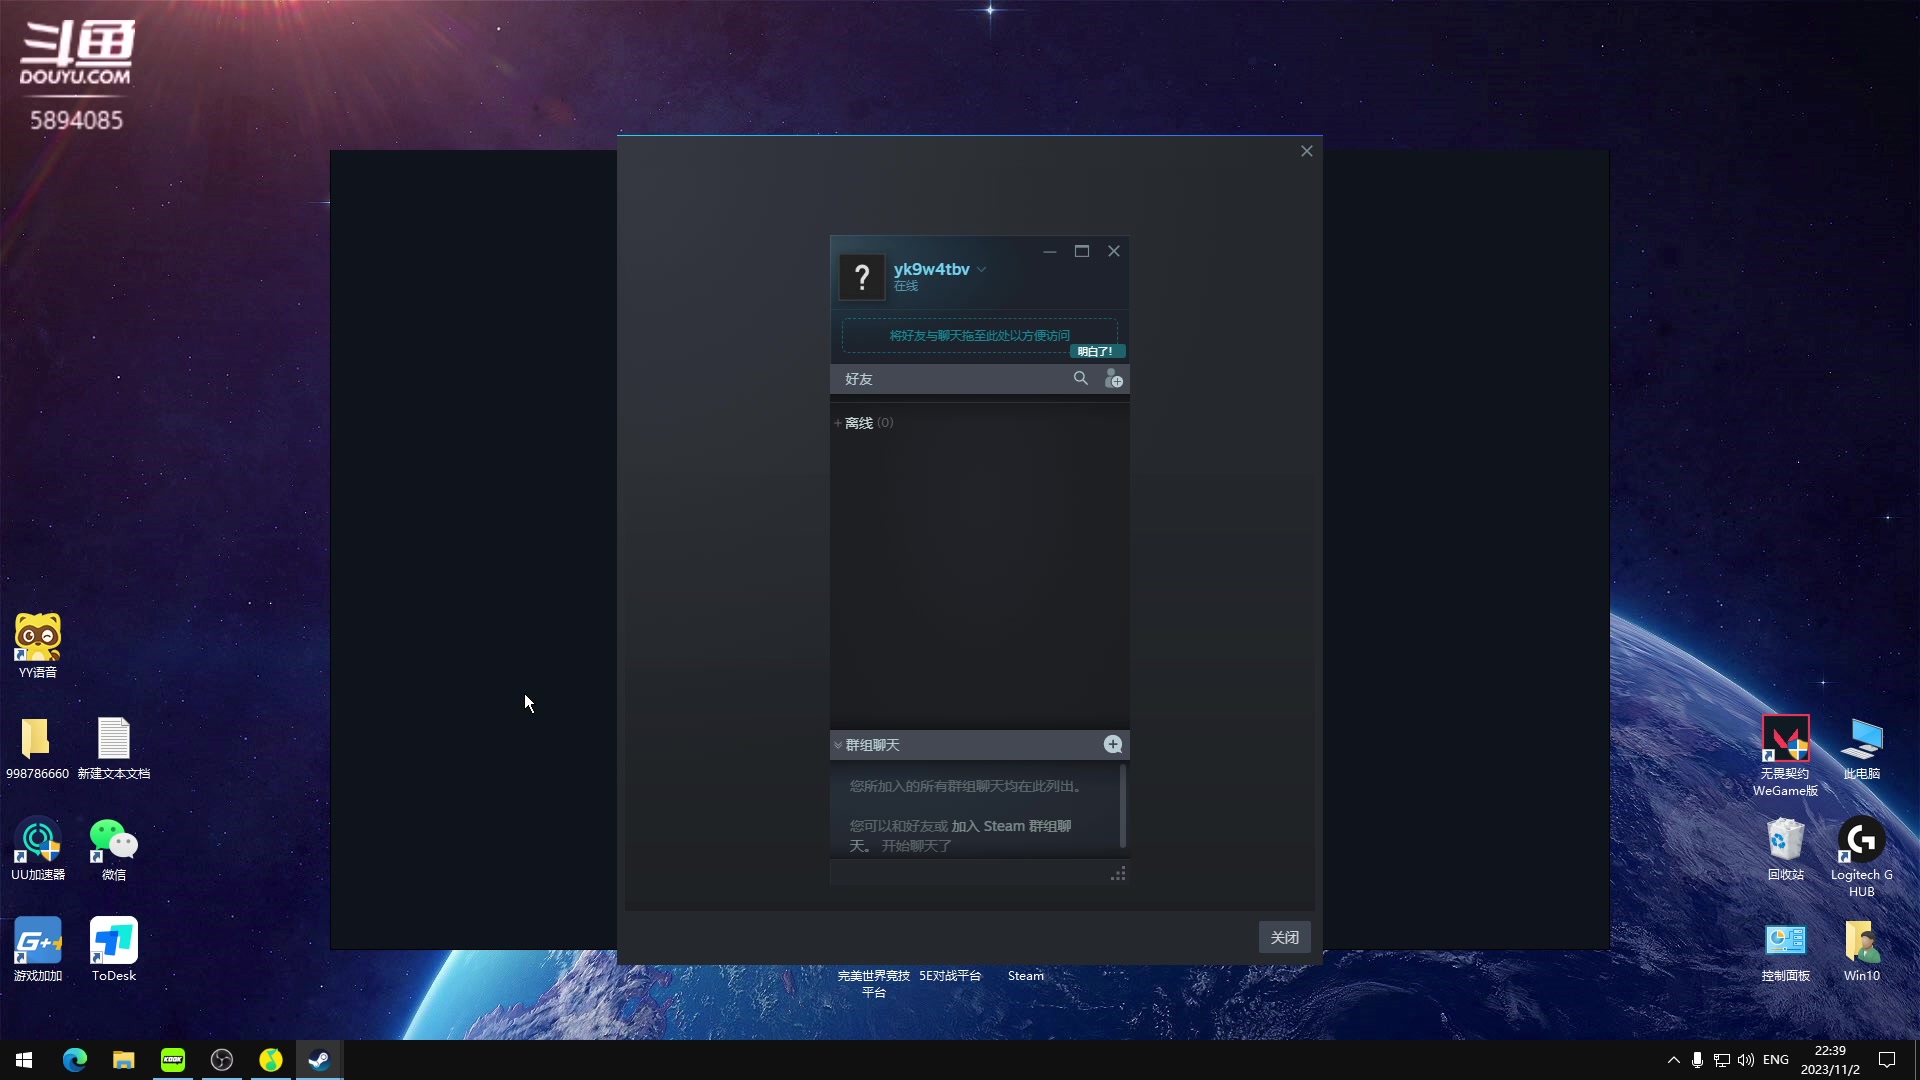1920x1080 pixels.
Task: Click the microphone tray icon
Action: click(1697, 1060)
